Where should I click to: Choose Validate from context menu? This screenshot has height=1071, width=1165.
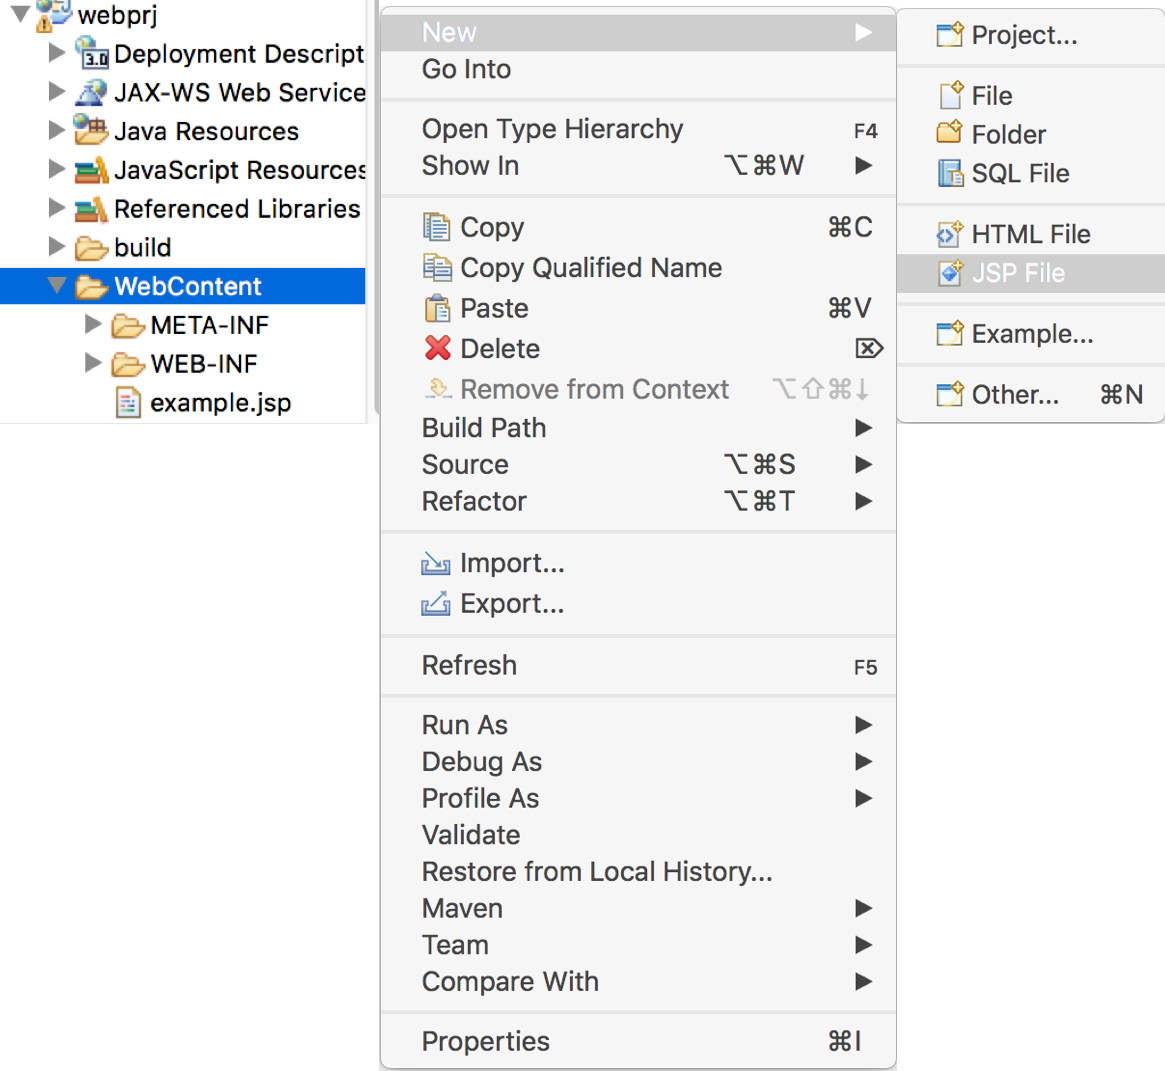point(638,835)
